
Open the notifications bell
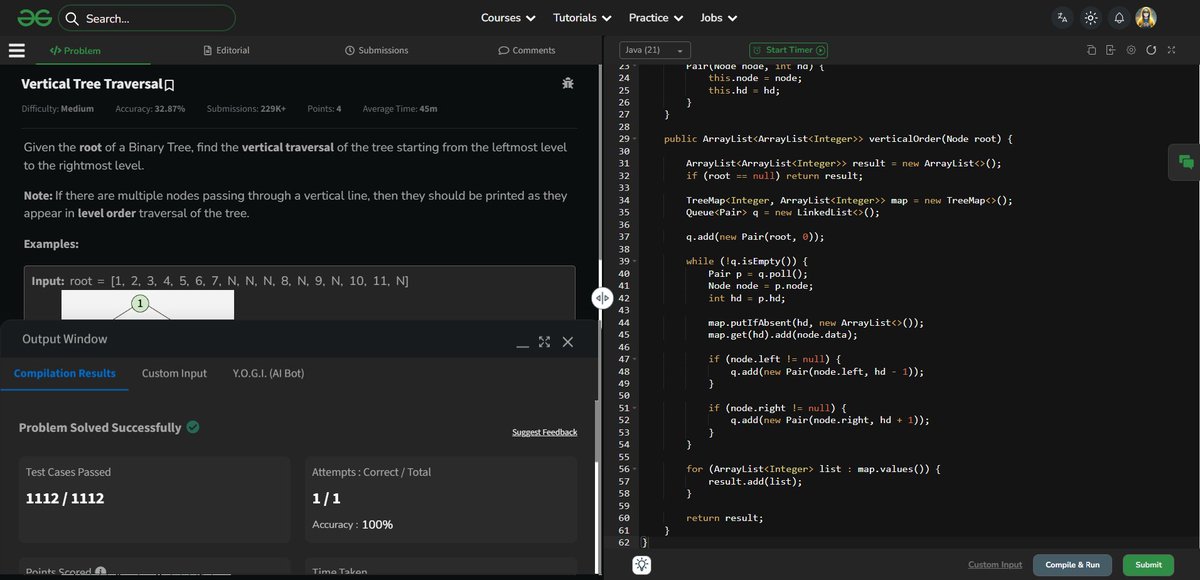(1119, 18)
